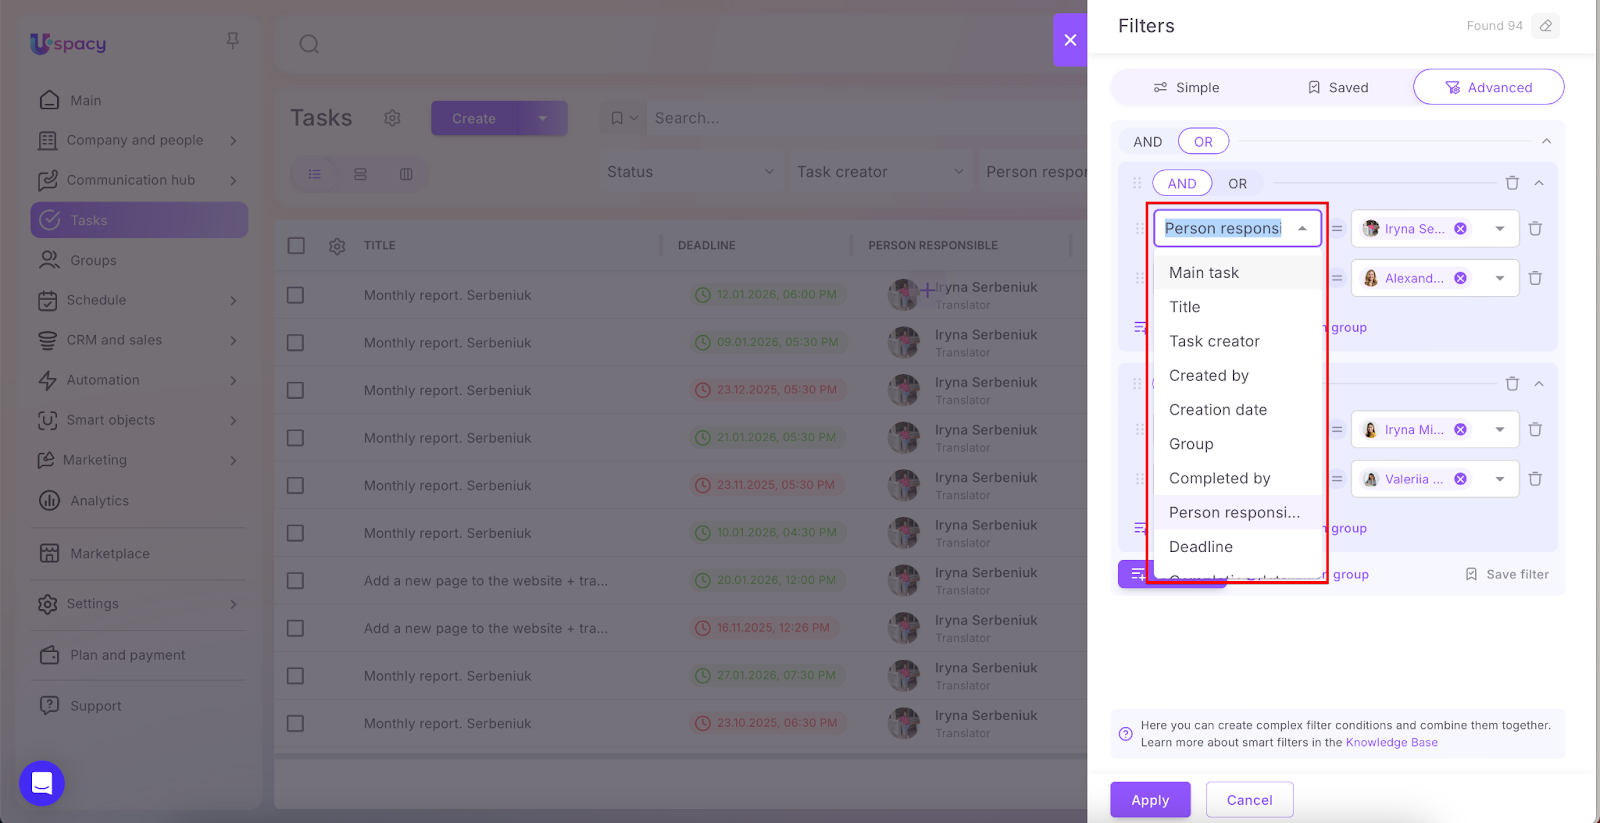
Task: Open Tasks settings gear icon
Action: [x=392, y=118]
